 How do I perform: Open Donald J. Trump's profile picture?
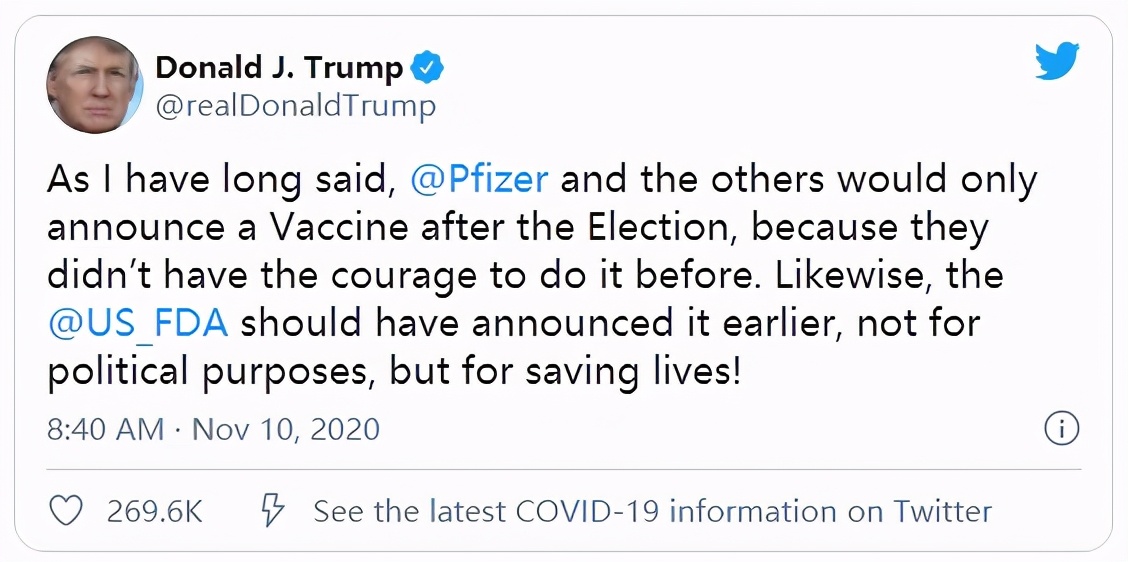click(94, 86)
